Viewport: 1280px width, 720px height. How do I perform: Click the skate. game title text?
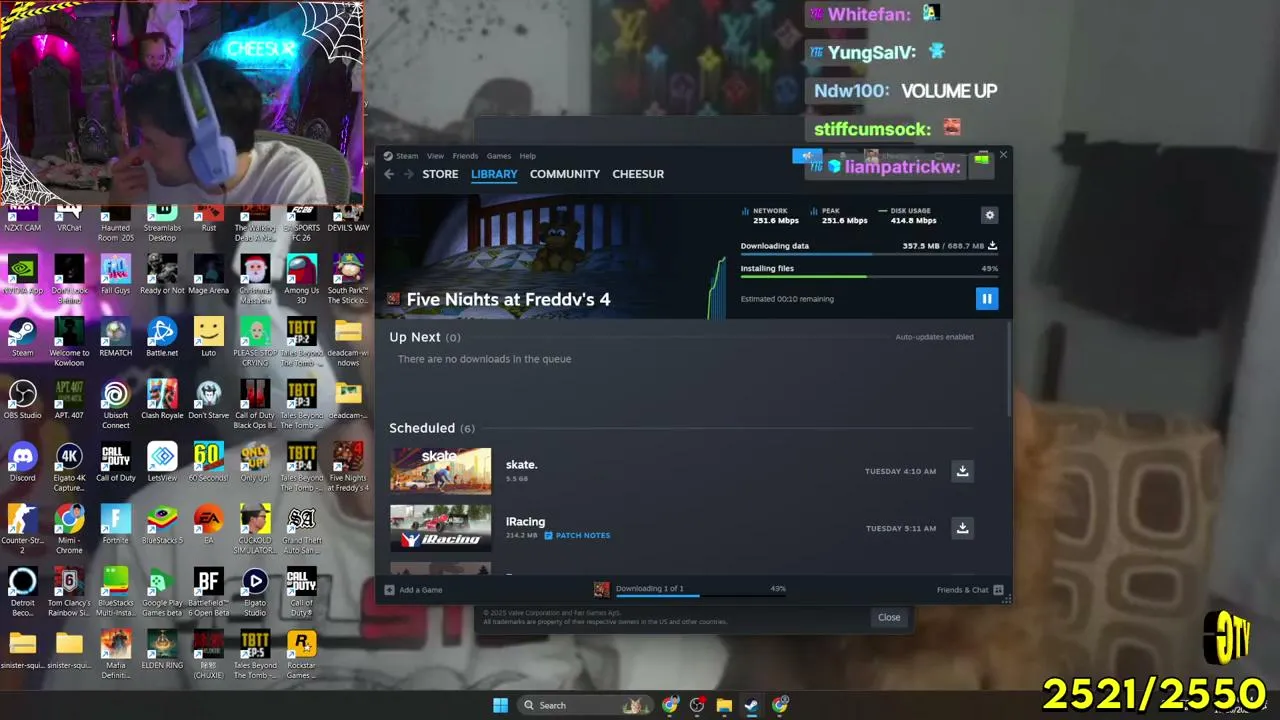(x=521, y=465)
